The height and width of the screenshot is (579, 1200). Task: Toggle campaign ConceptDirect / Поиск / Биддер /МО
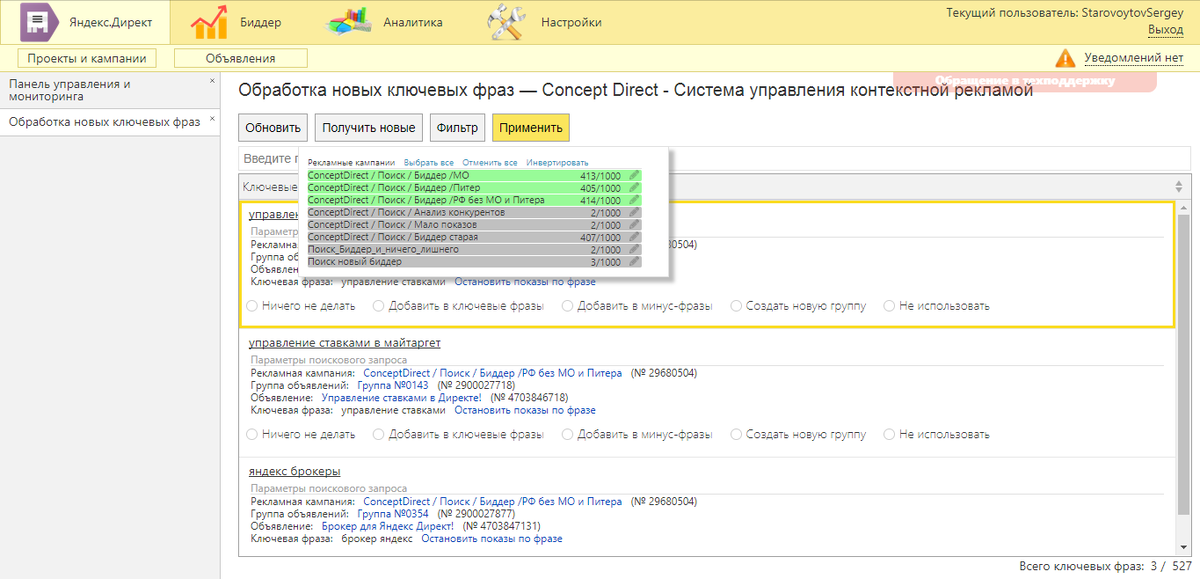pyautogui.click(x=474, y=176)
